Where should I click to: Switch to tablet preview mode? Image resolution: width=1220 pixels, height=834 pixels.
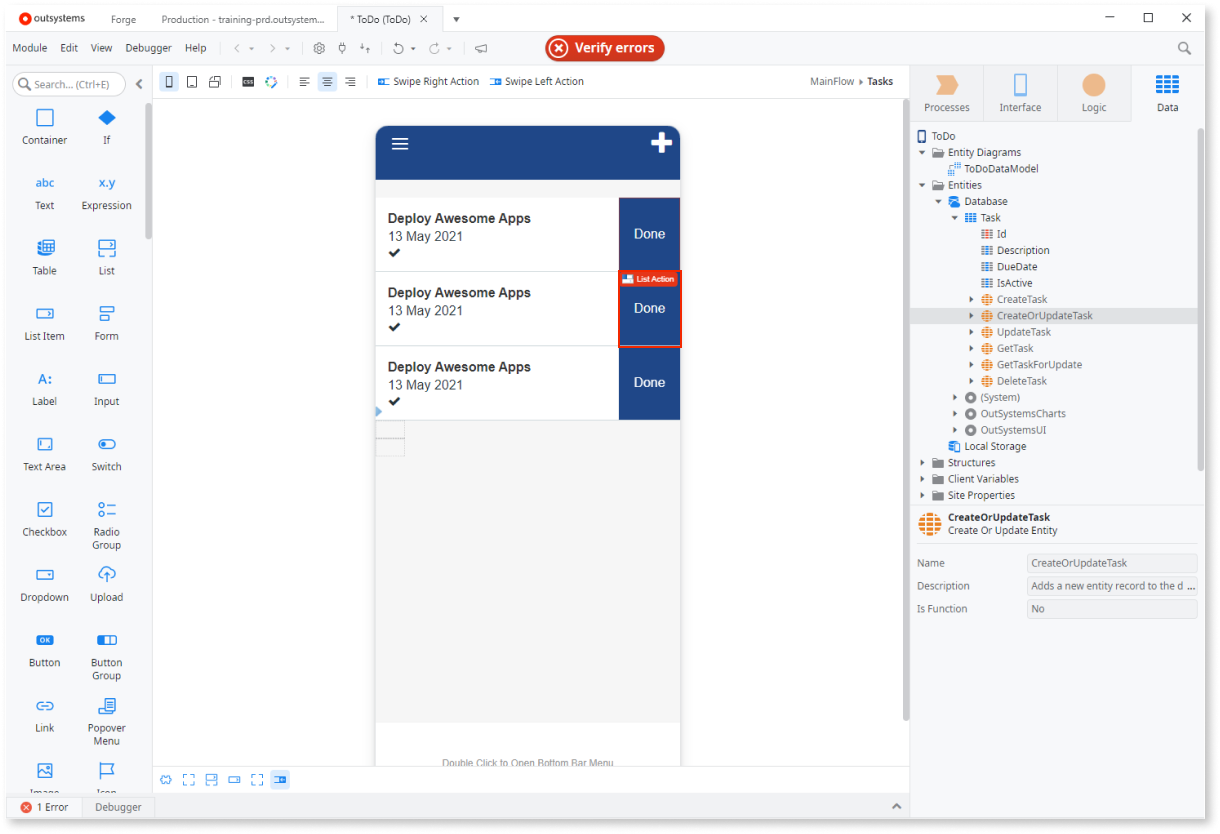[x=191, y=81]
